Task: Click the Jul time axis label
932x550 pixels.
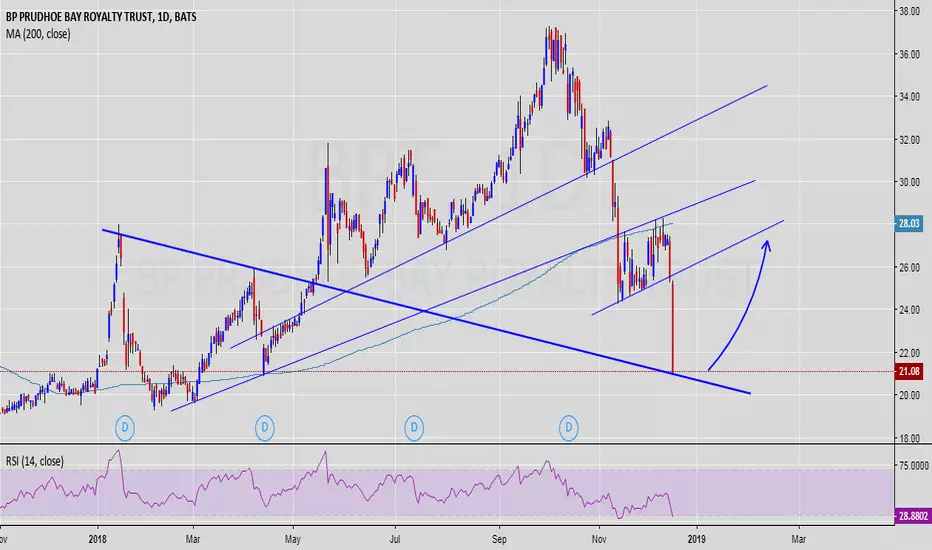Action: [395, 539]
